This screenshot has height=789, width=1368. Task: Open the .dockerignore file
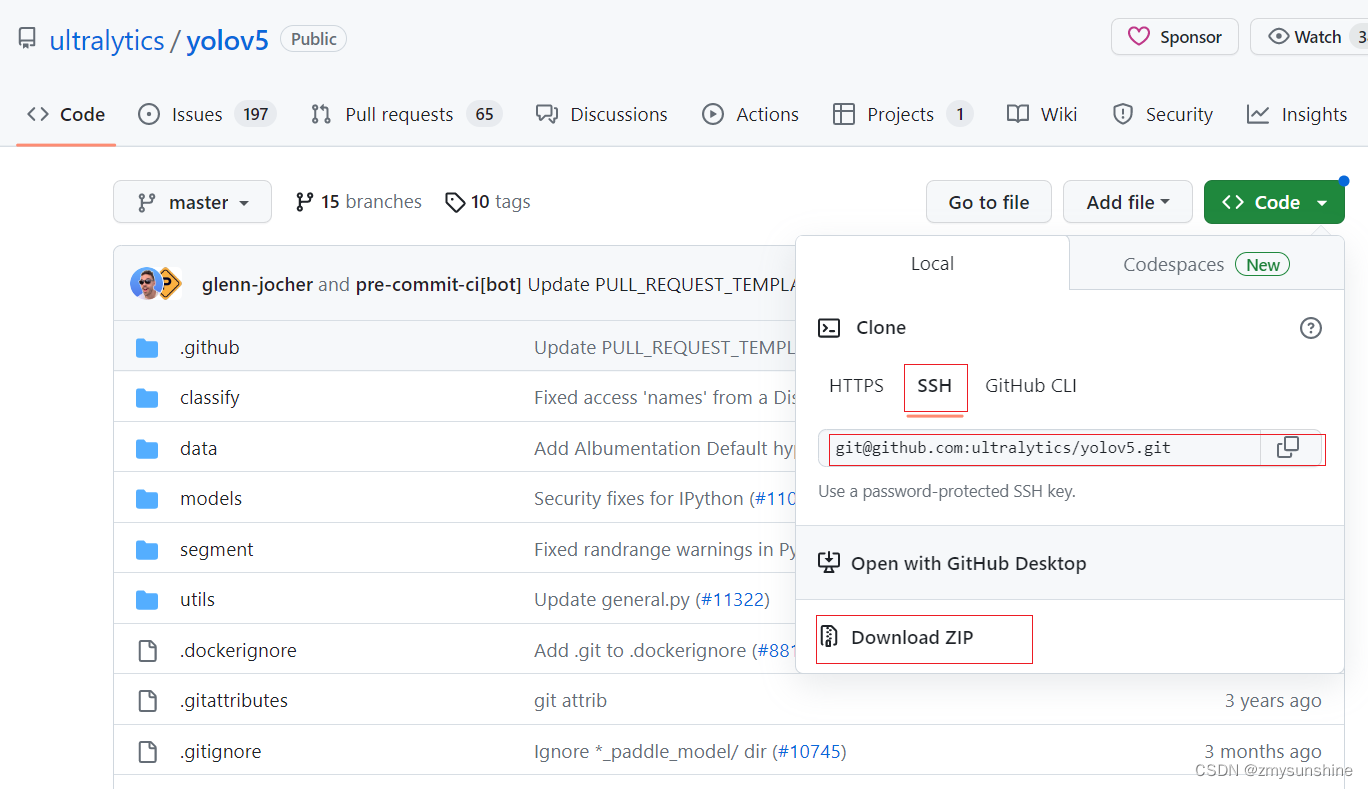[x=238, y=651]
